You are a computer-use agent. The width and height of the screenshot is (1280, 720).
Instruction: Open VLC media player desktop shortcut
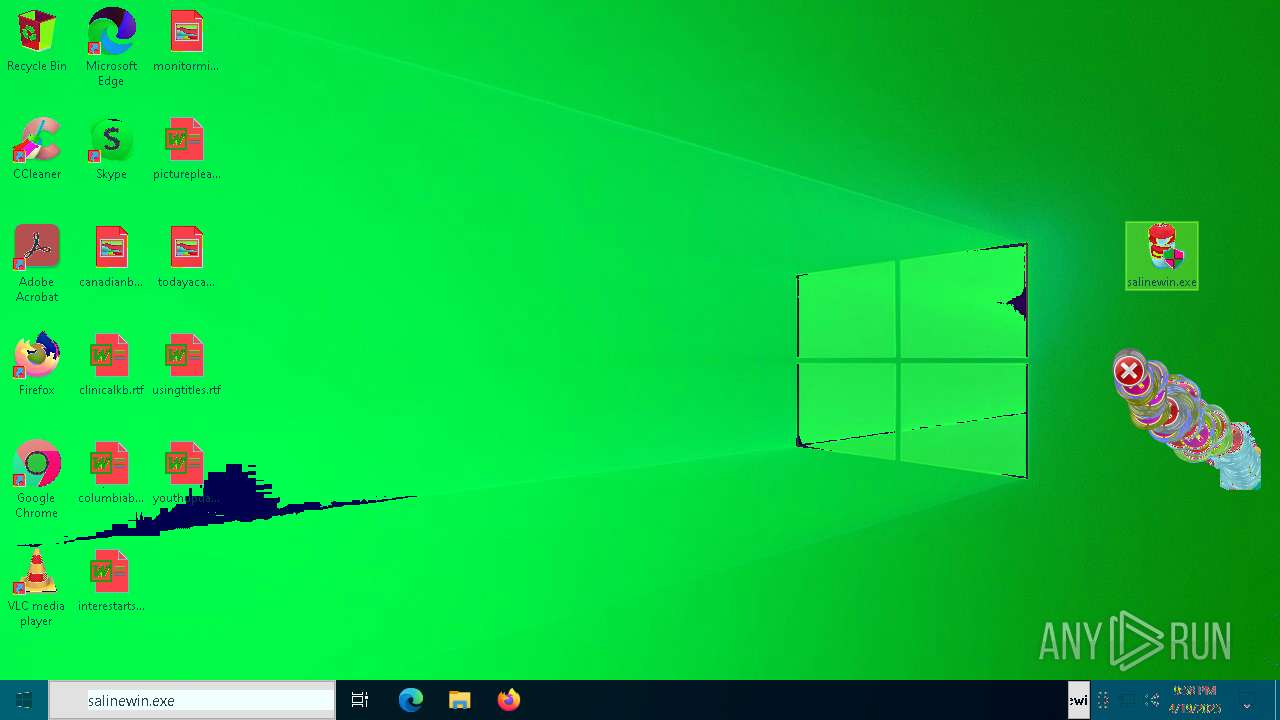pyautogui.click(x=37, y=587)
